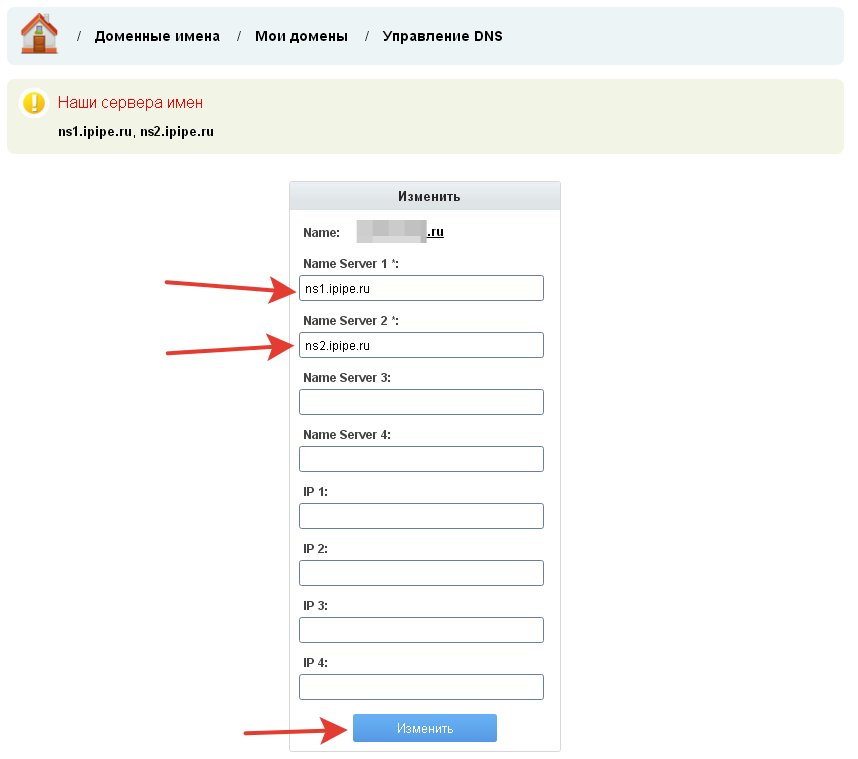Open the Доменные имена breadcrumb link
858x759 pixels.
click(157, 36)
